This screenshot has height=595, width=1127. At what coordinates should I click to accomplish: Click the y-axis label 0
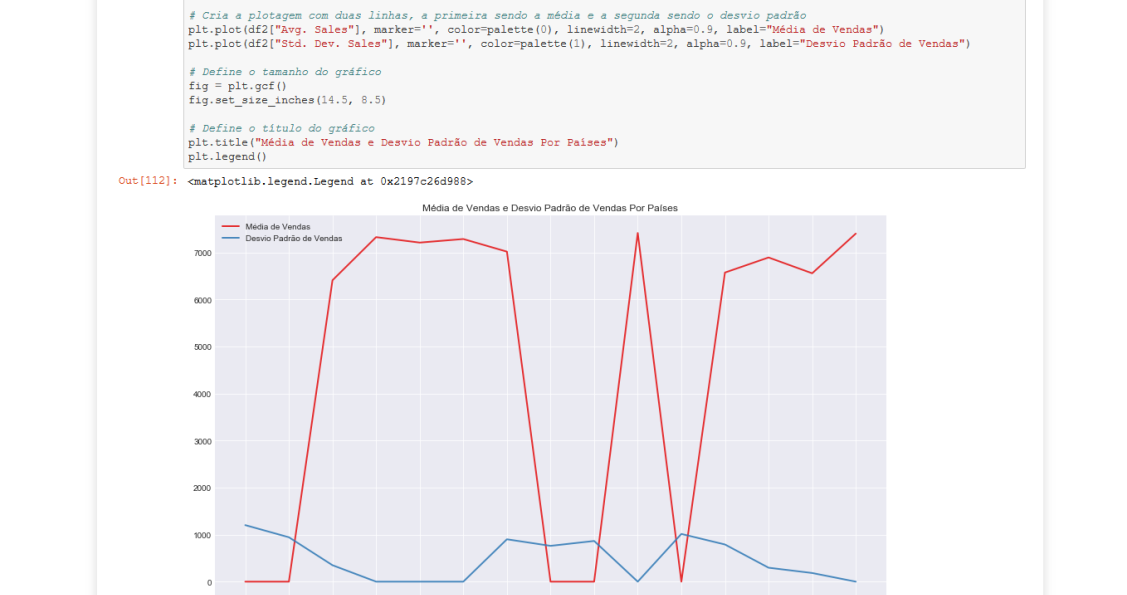pyautogui.click(x=209, y=583)
